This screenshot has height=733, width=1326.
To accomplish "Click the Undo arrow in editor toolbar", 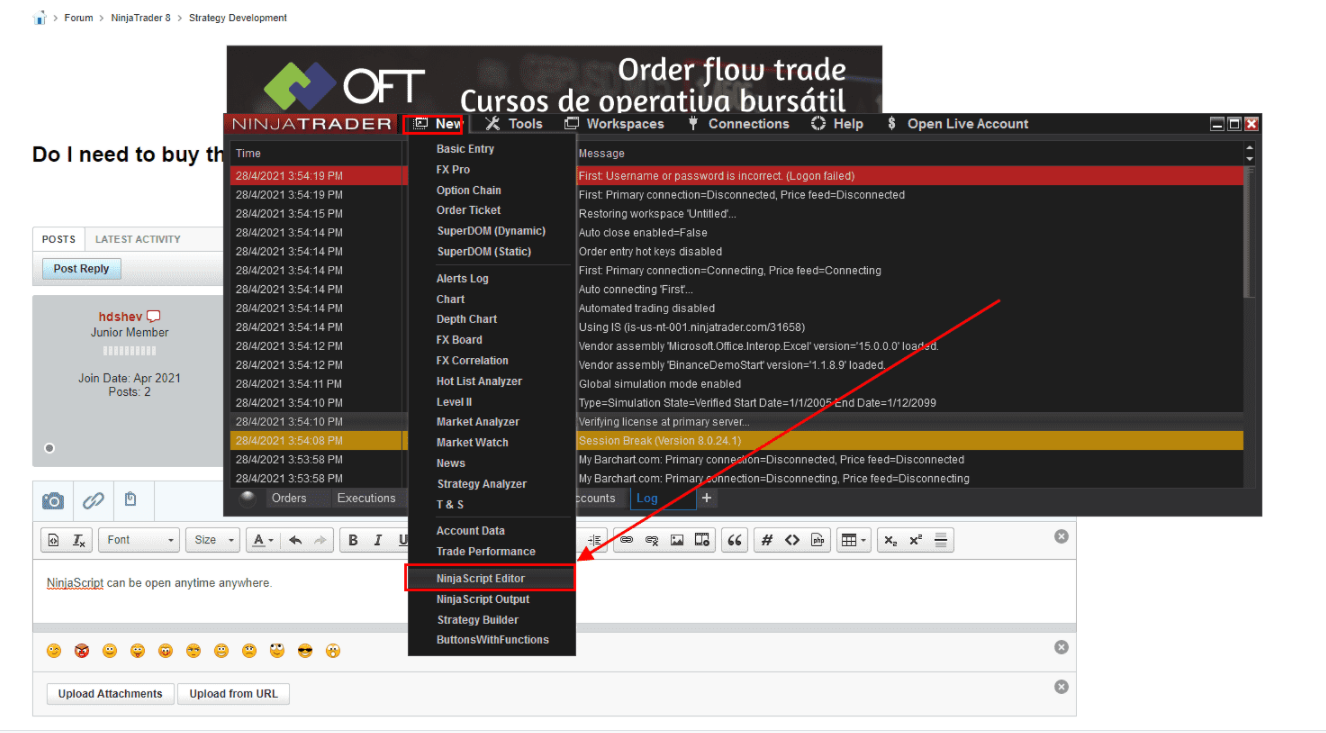I will 295,540.
